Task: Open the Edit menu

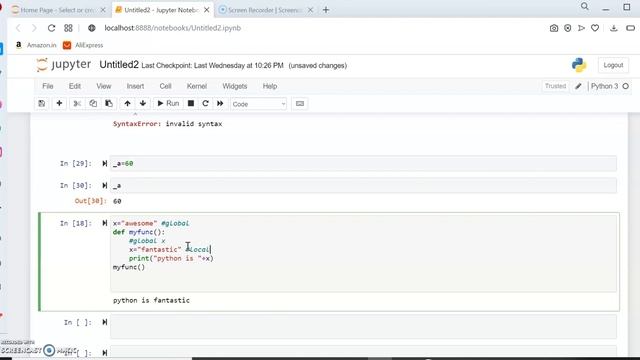Action: [x=75, y=86]
